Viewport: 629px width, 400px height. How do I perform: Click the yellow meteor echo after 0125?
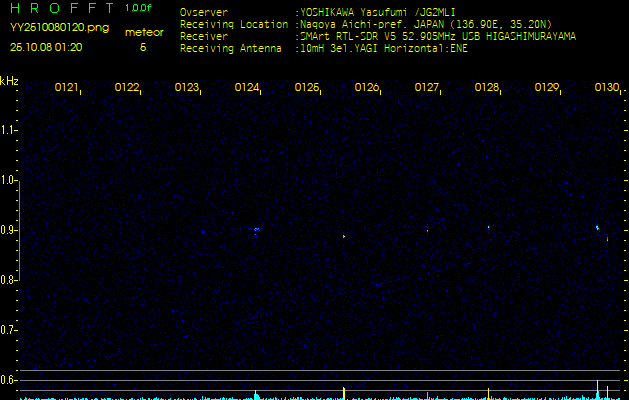(344, 236)
